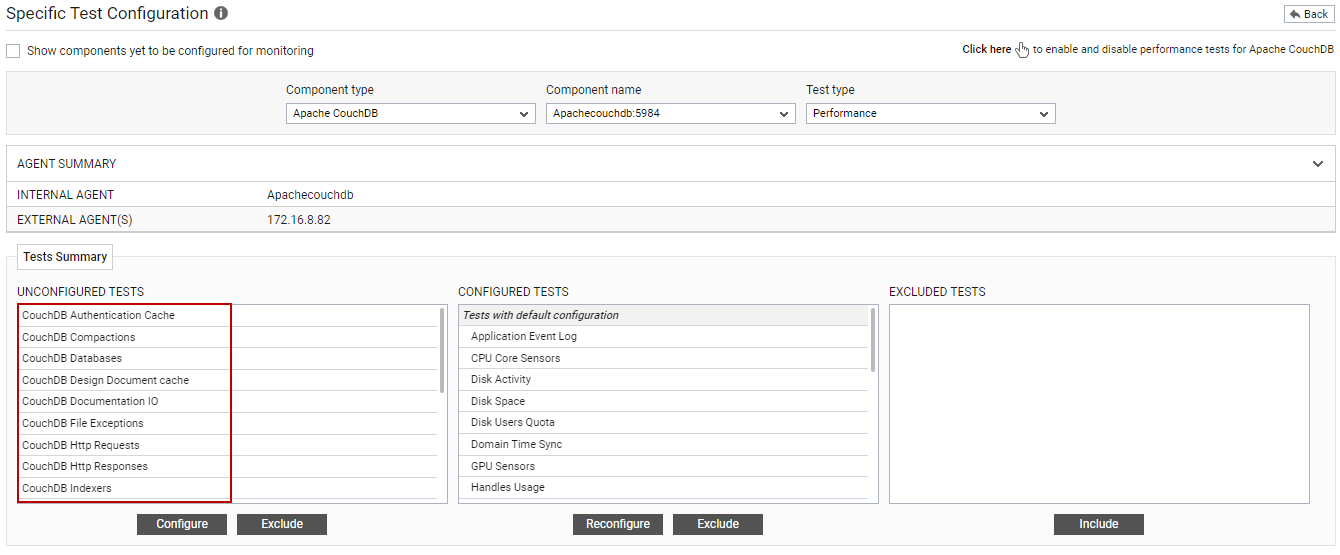Image resolution: width=1340 pixels, height=555 pixels.
Task: Select CouchDB Indexers test
Action: 228,489
